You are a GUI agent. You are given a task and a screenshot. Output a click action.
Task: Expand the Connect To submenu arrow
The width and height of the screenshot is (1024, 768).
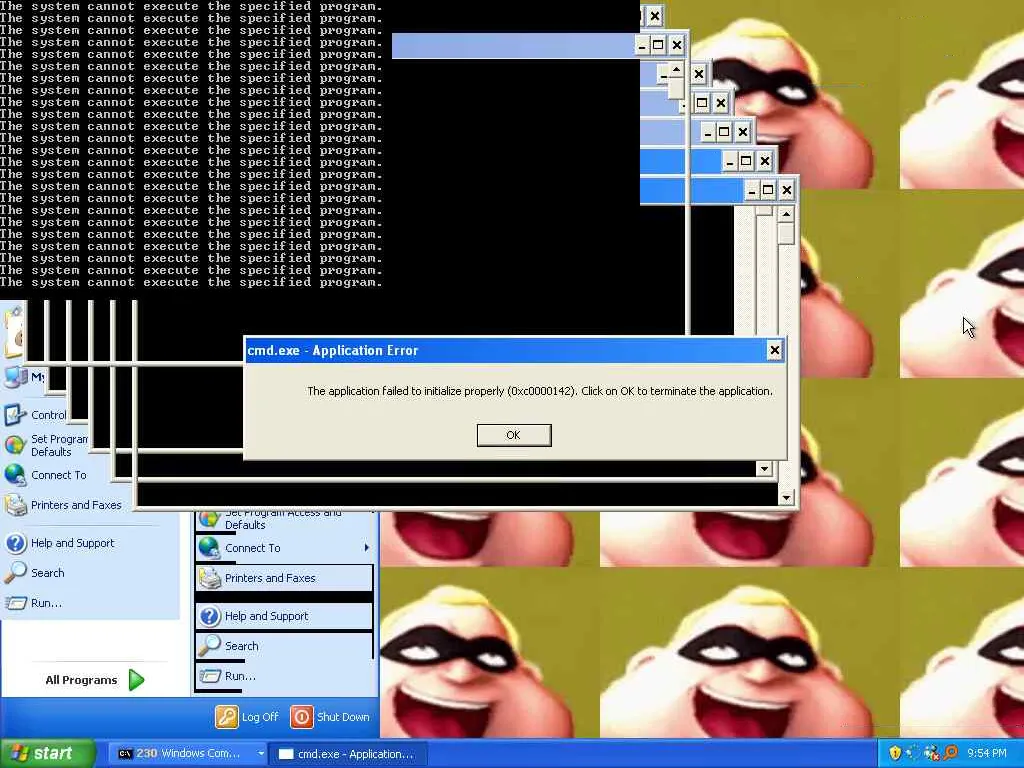pyautogui.click(x=366, y=548)
